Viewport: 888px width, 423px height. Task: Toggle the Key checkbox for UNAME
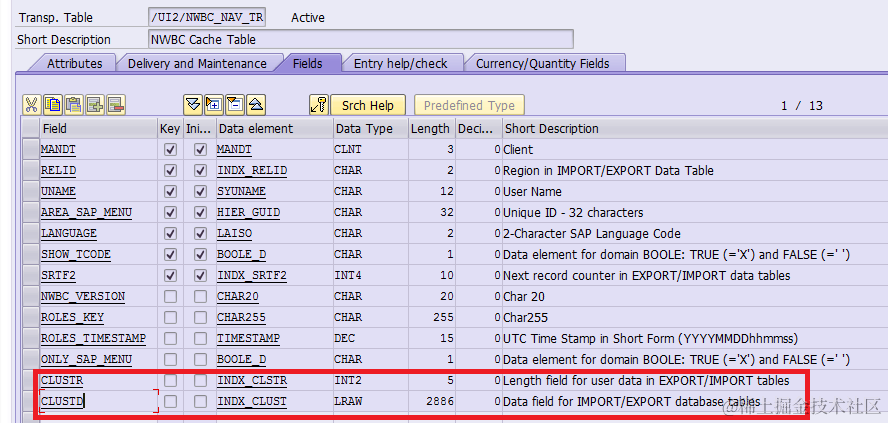click(170, 191)
